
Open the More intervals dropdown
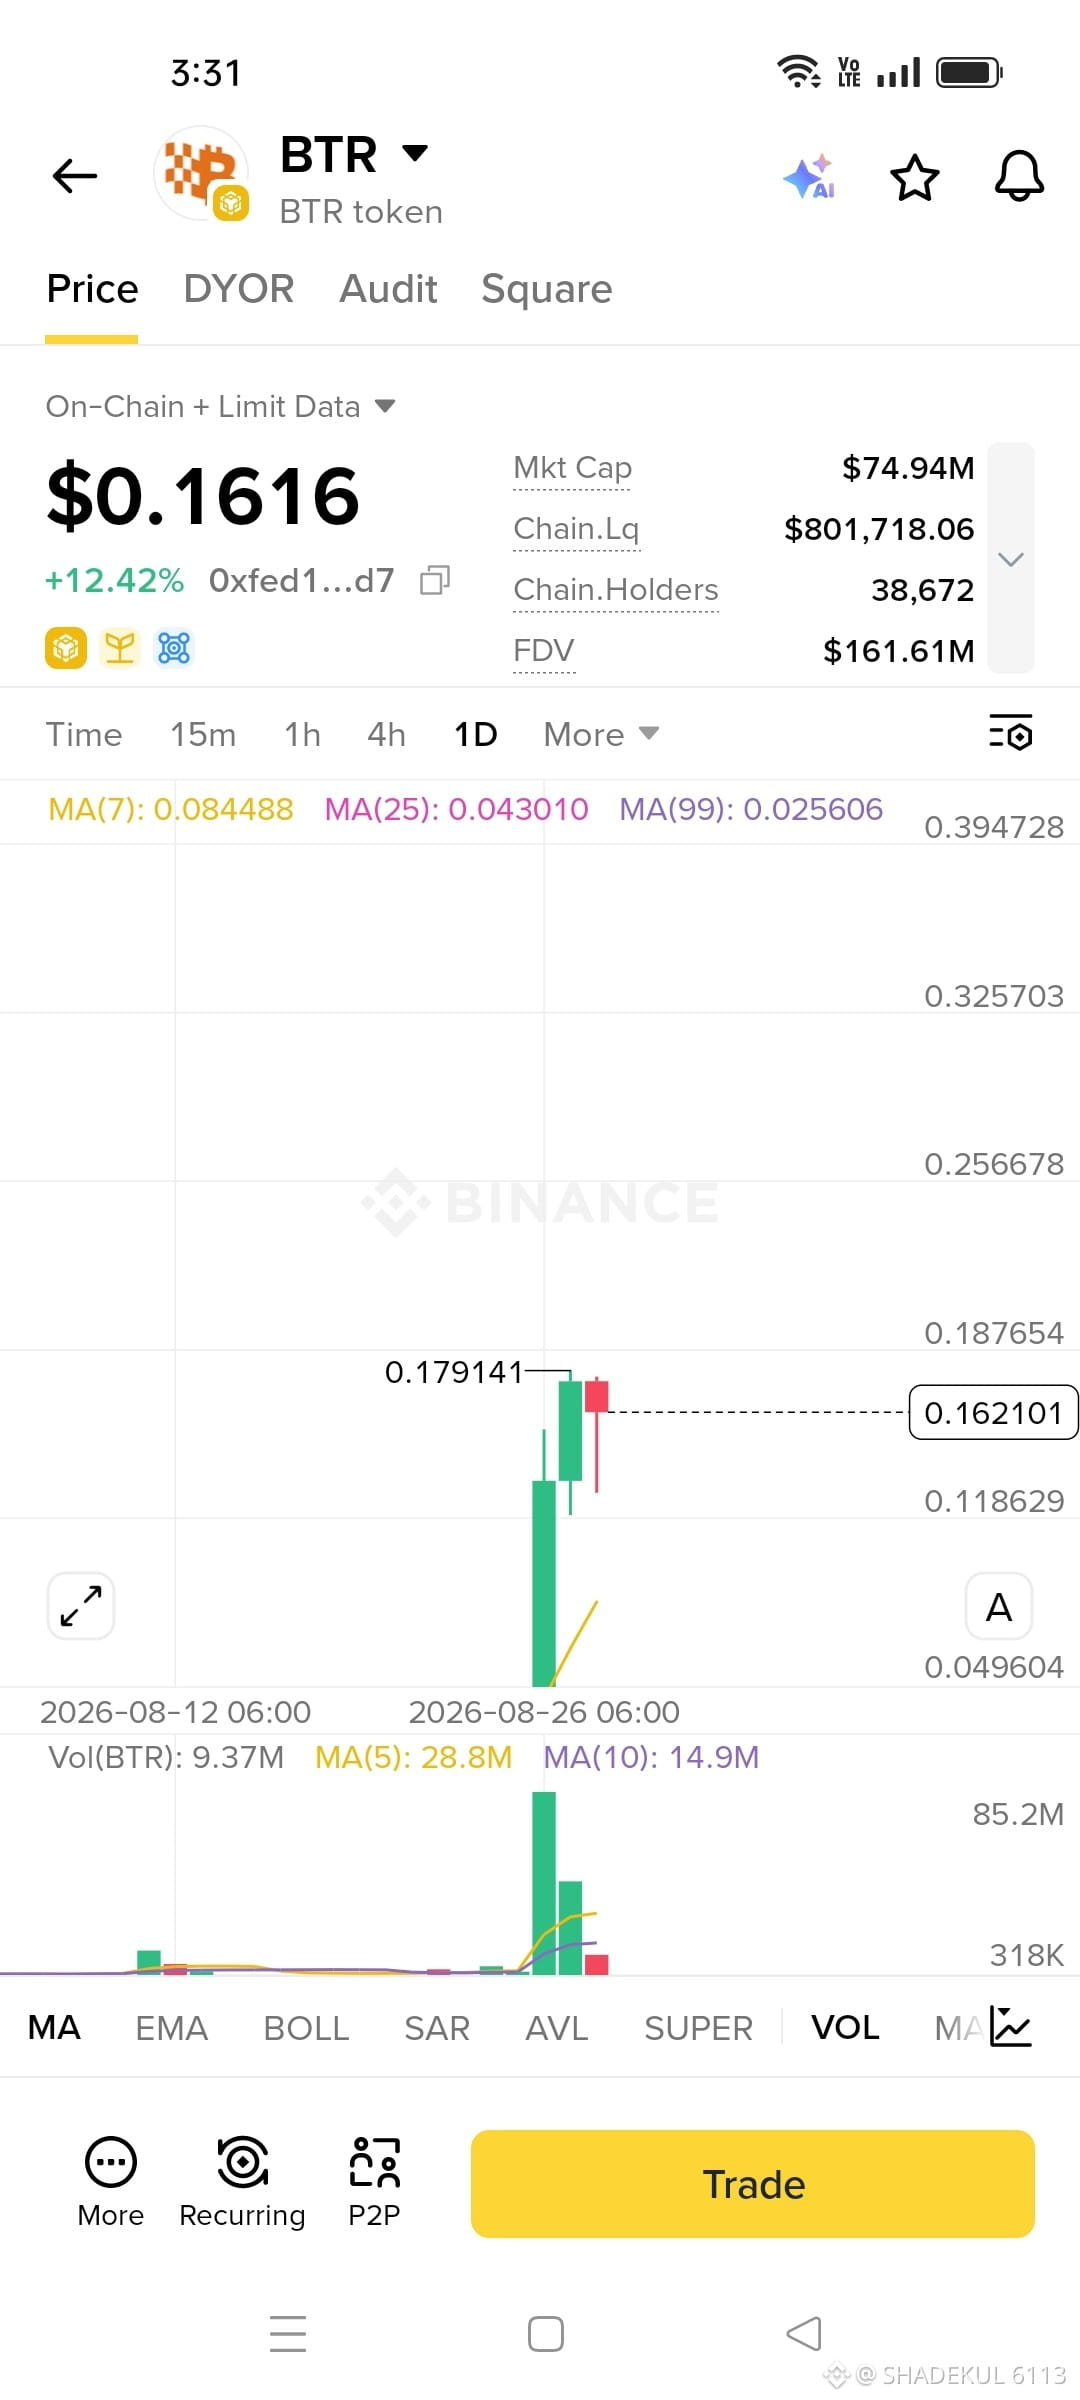pos(601,735)
